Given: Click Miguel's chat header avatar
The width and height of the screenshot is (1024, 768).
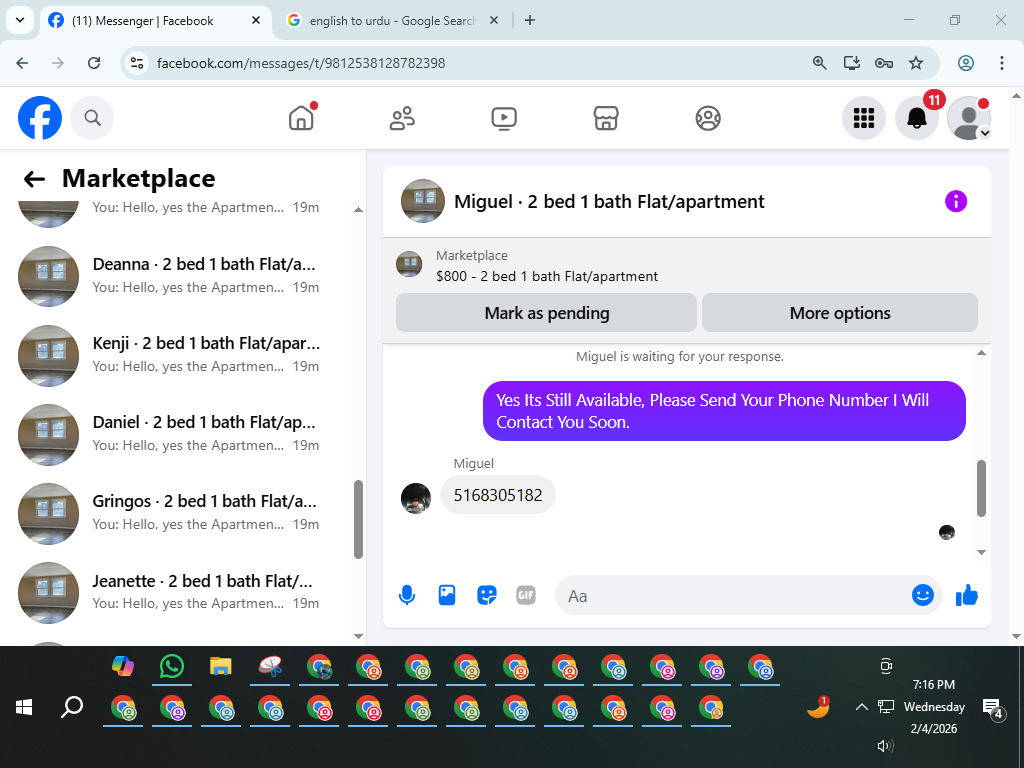Looking at the screenshot, I should (423, 201).
